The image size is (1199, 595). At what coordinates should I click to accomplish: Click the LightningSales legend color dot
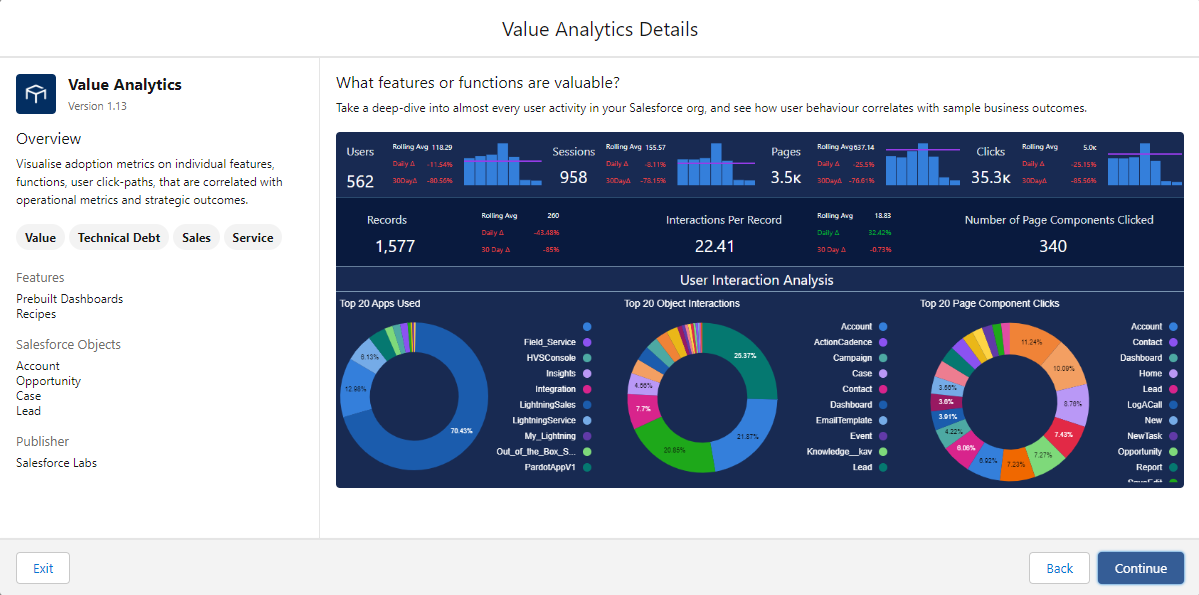[x=587, y=405]
